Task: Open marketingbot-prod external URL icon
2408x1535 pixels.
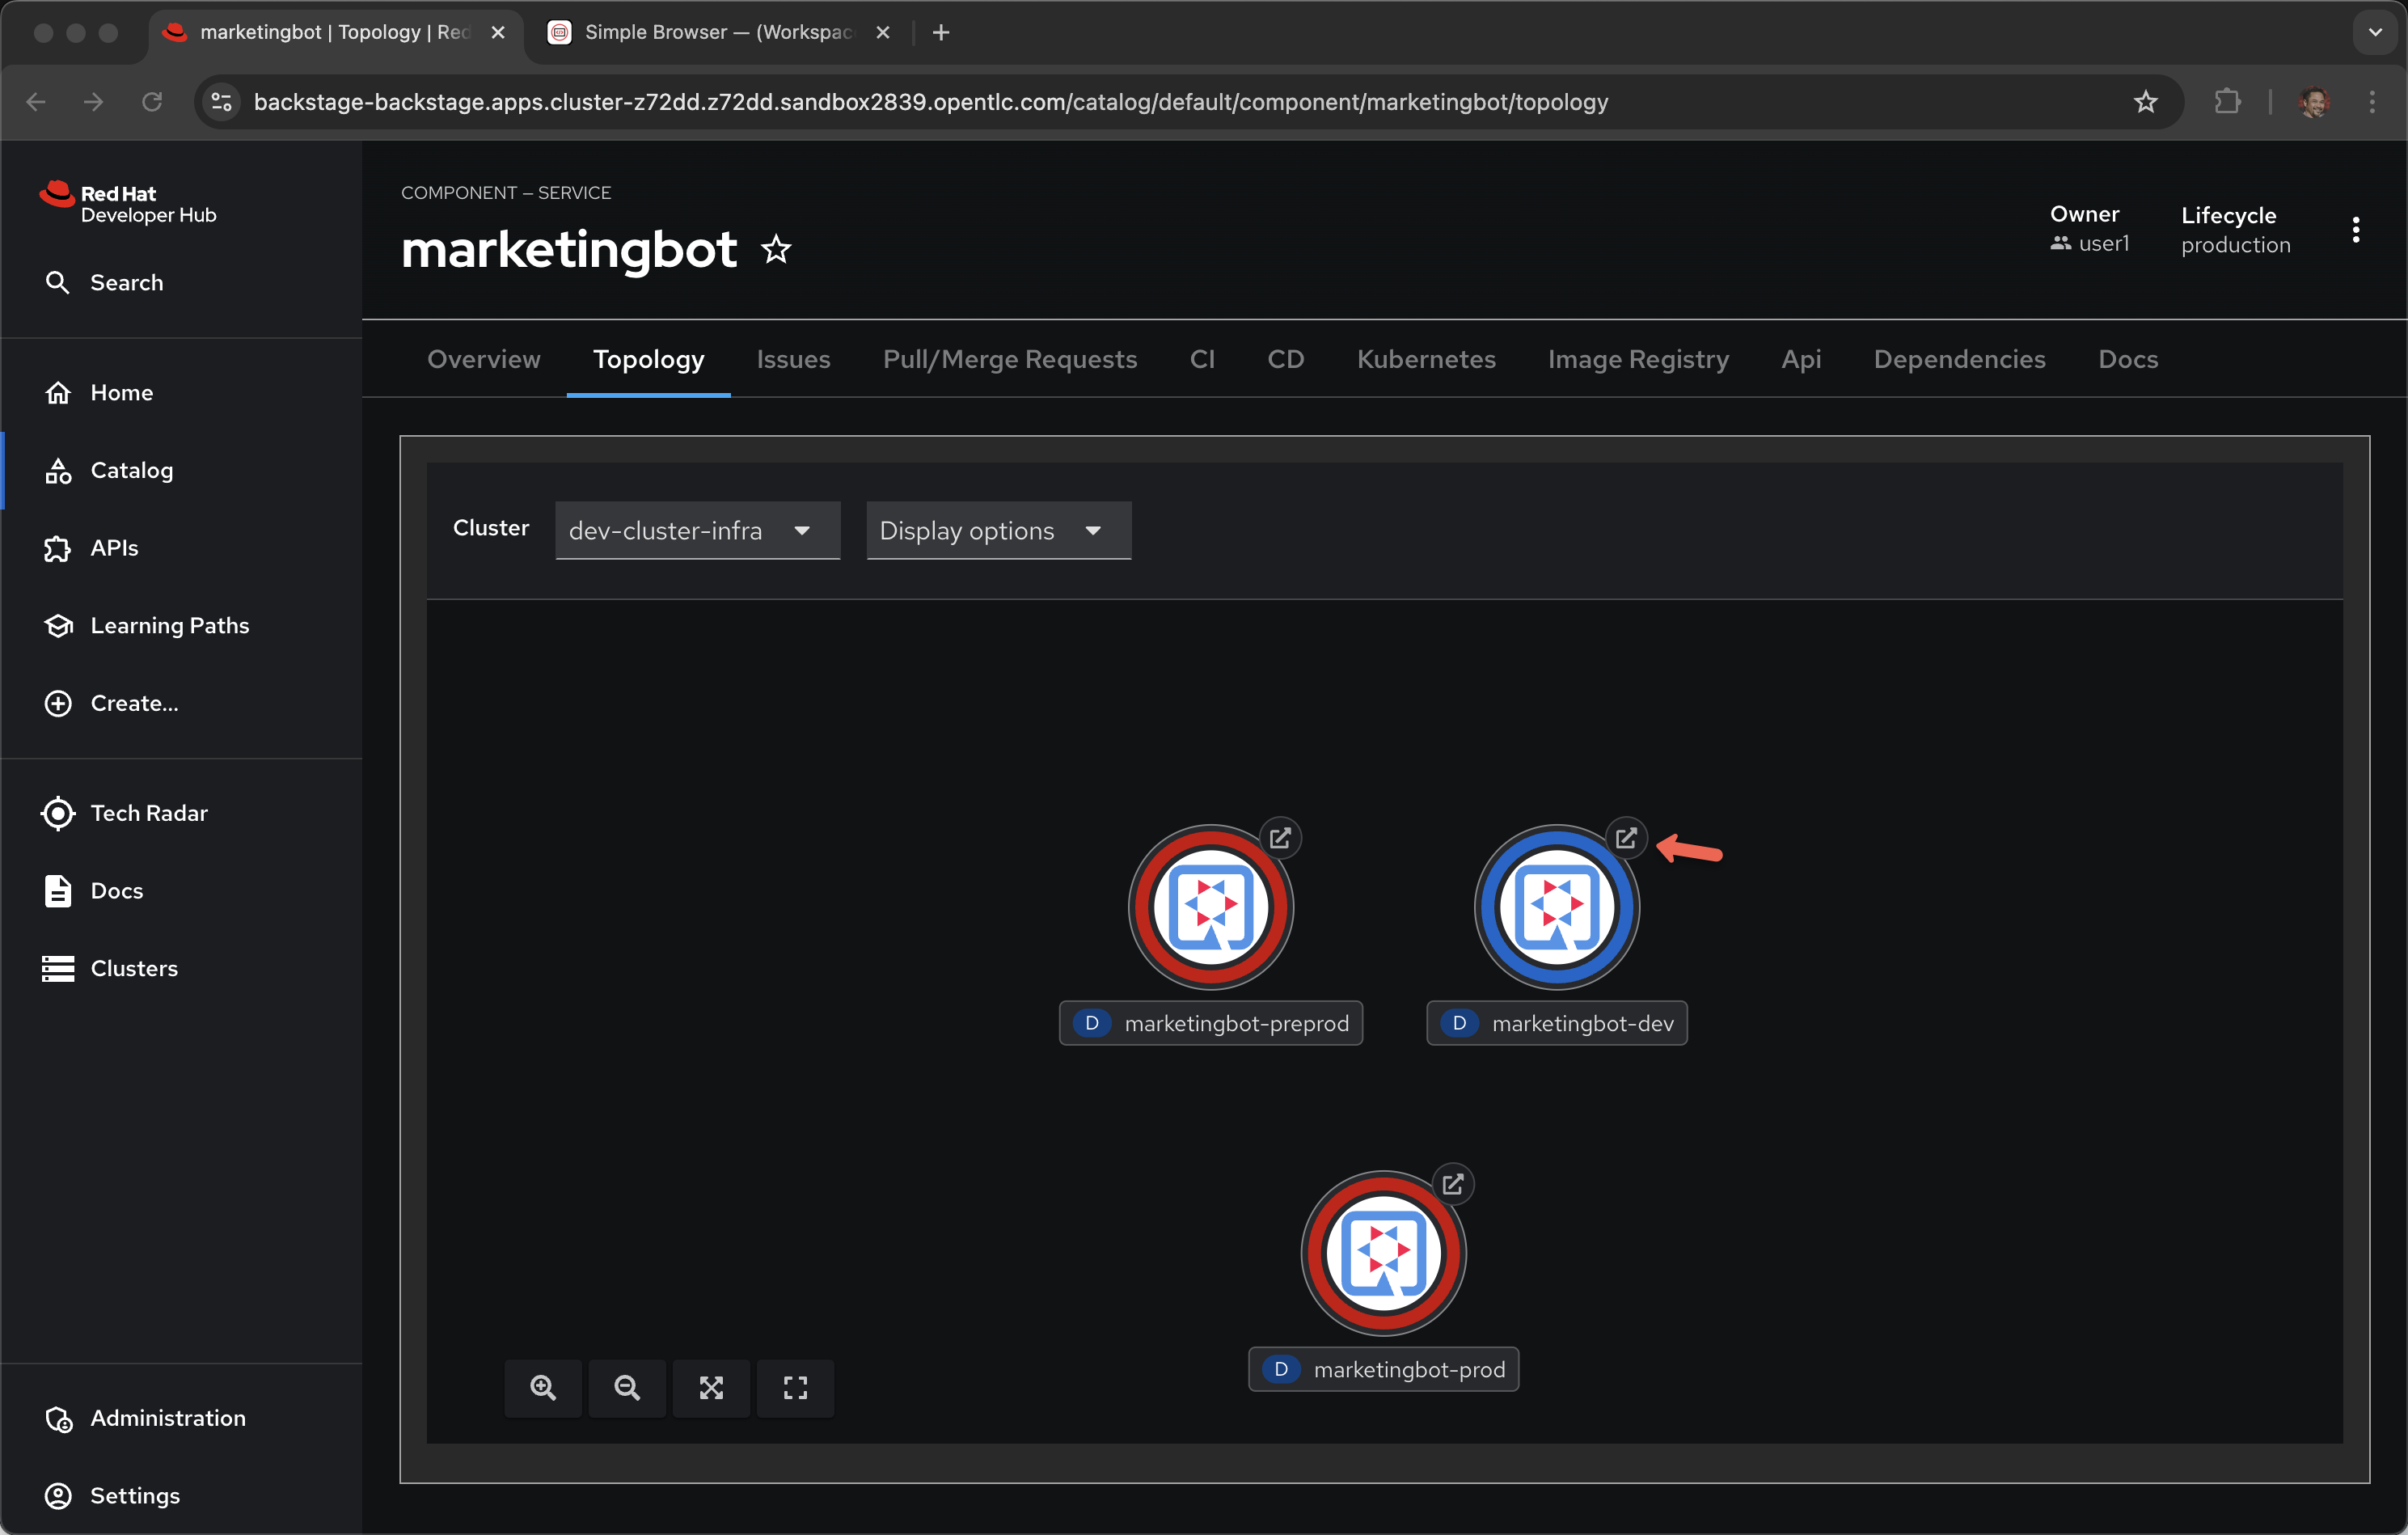Action: click(x=1453, y=1183)
